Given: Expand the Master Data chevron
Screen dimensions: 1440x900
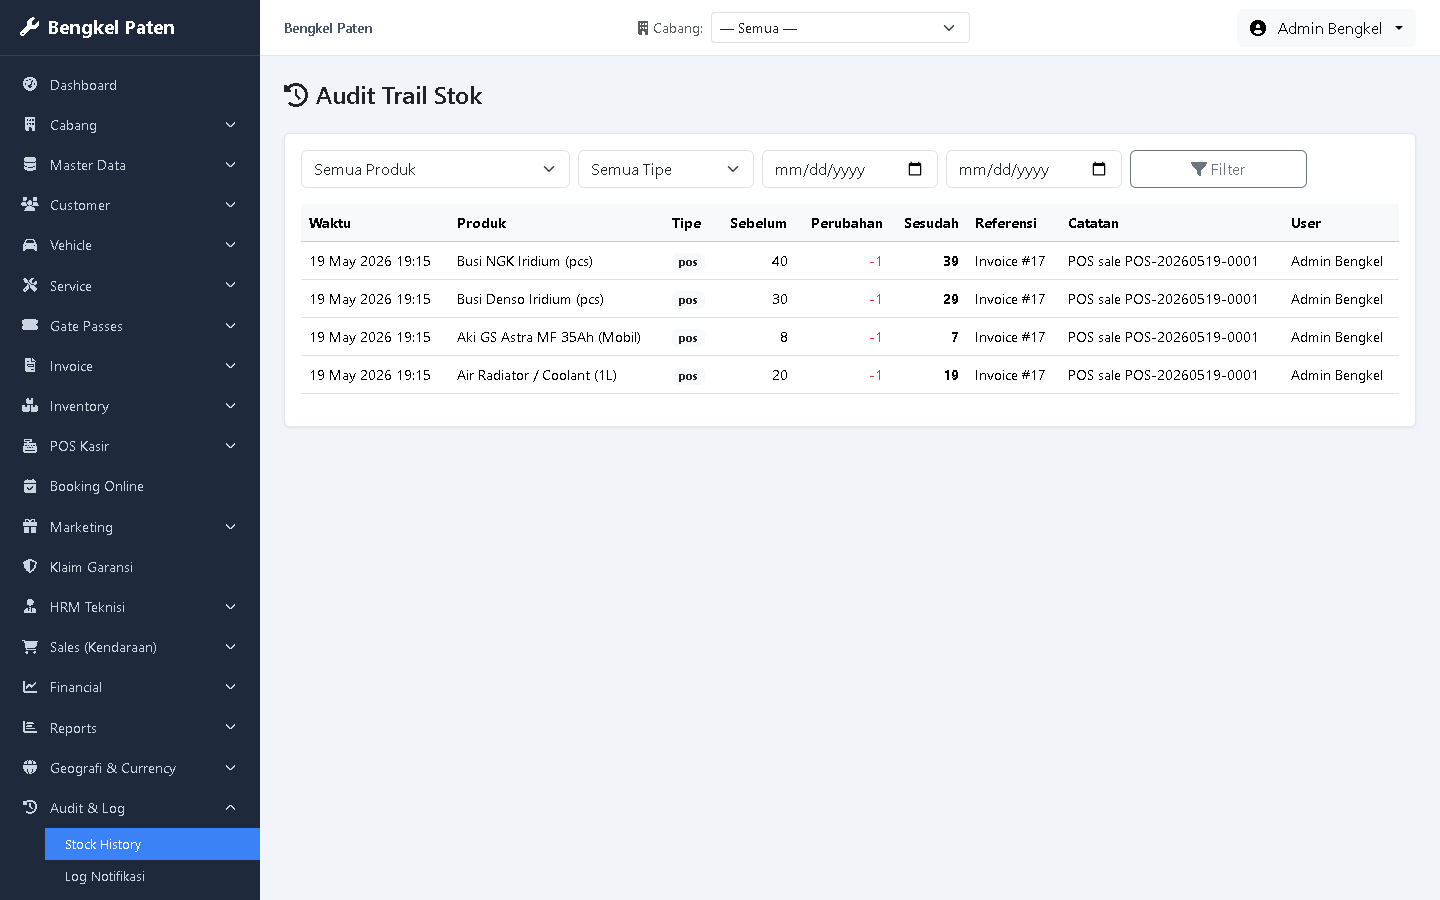Looking at the screenshot, I should pos(230,165).
